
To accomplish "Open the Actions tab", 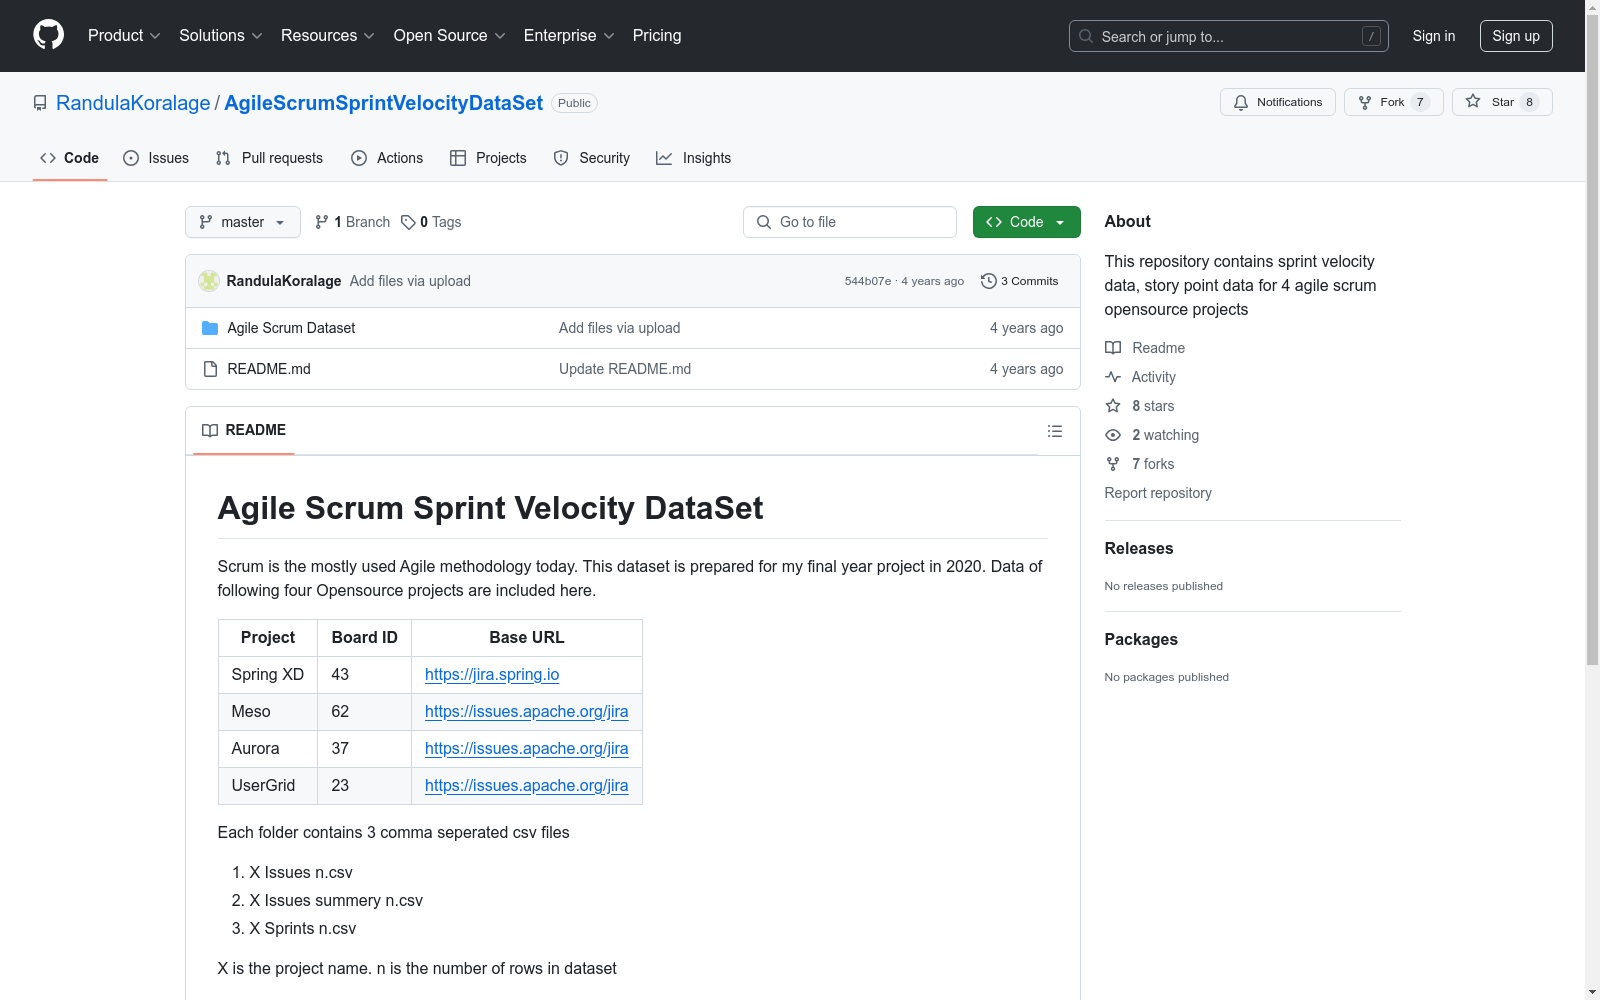I will pyautogui.click(x=387, y=158).
